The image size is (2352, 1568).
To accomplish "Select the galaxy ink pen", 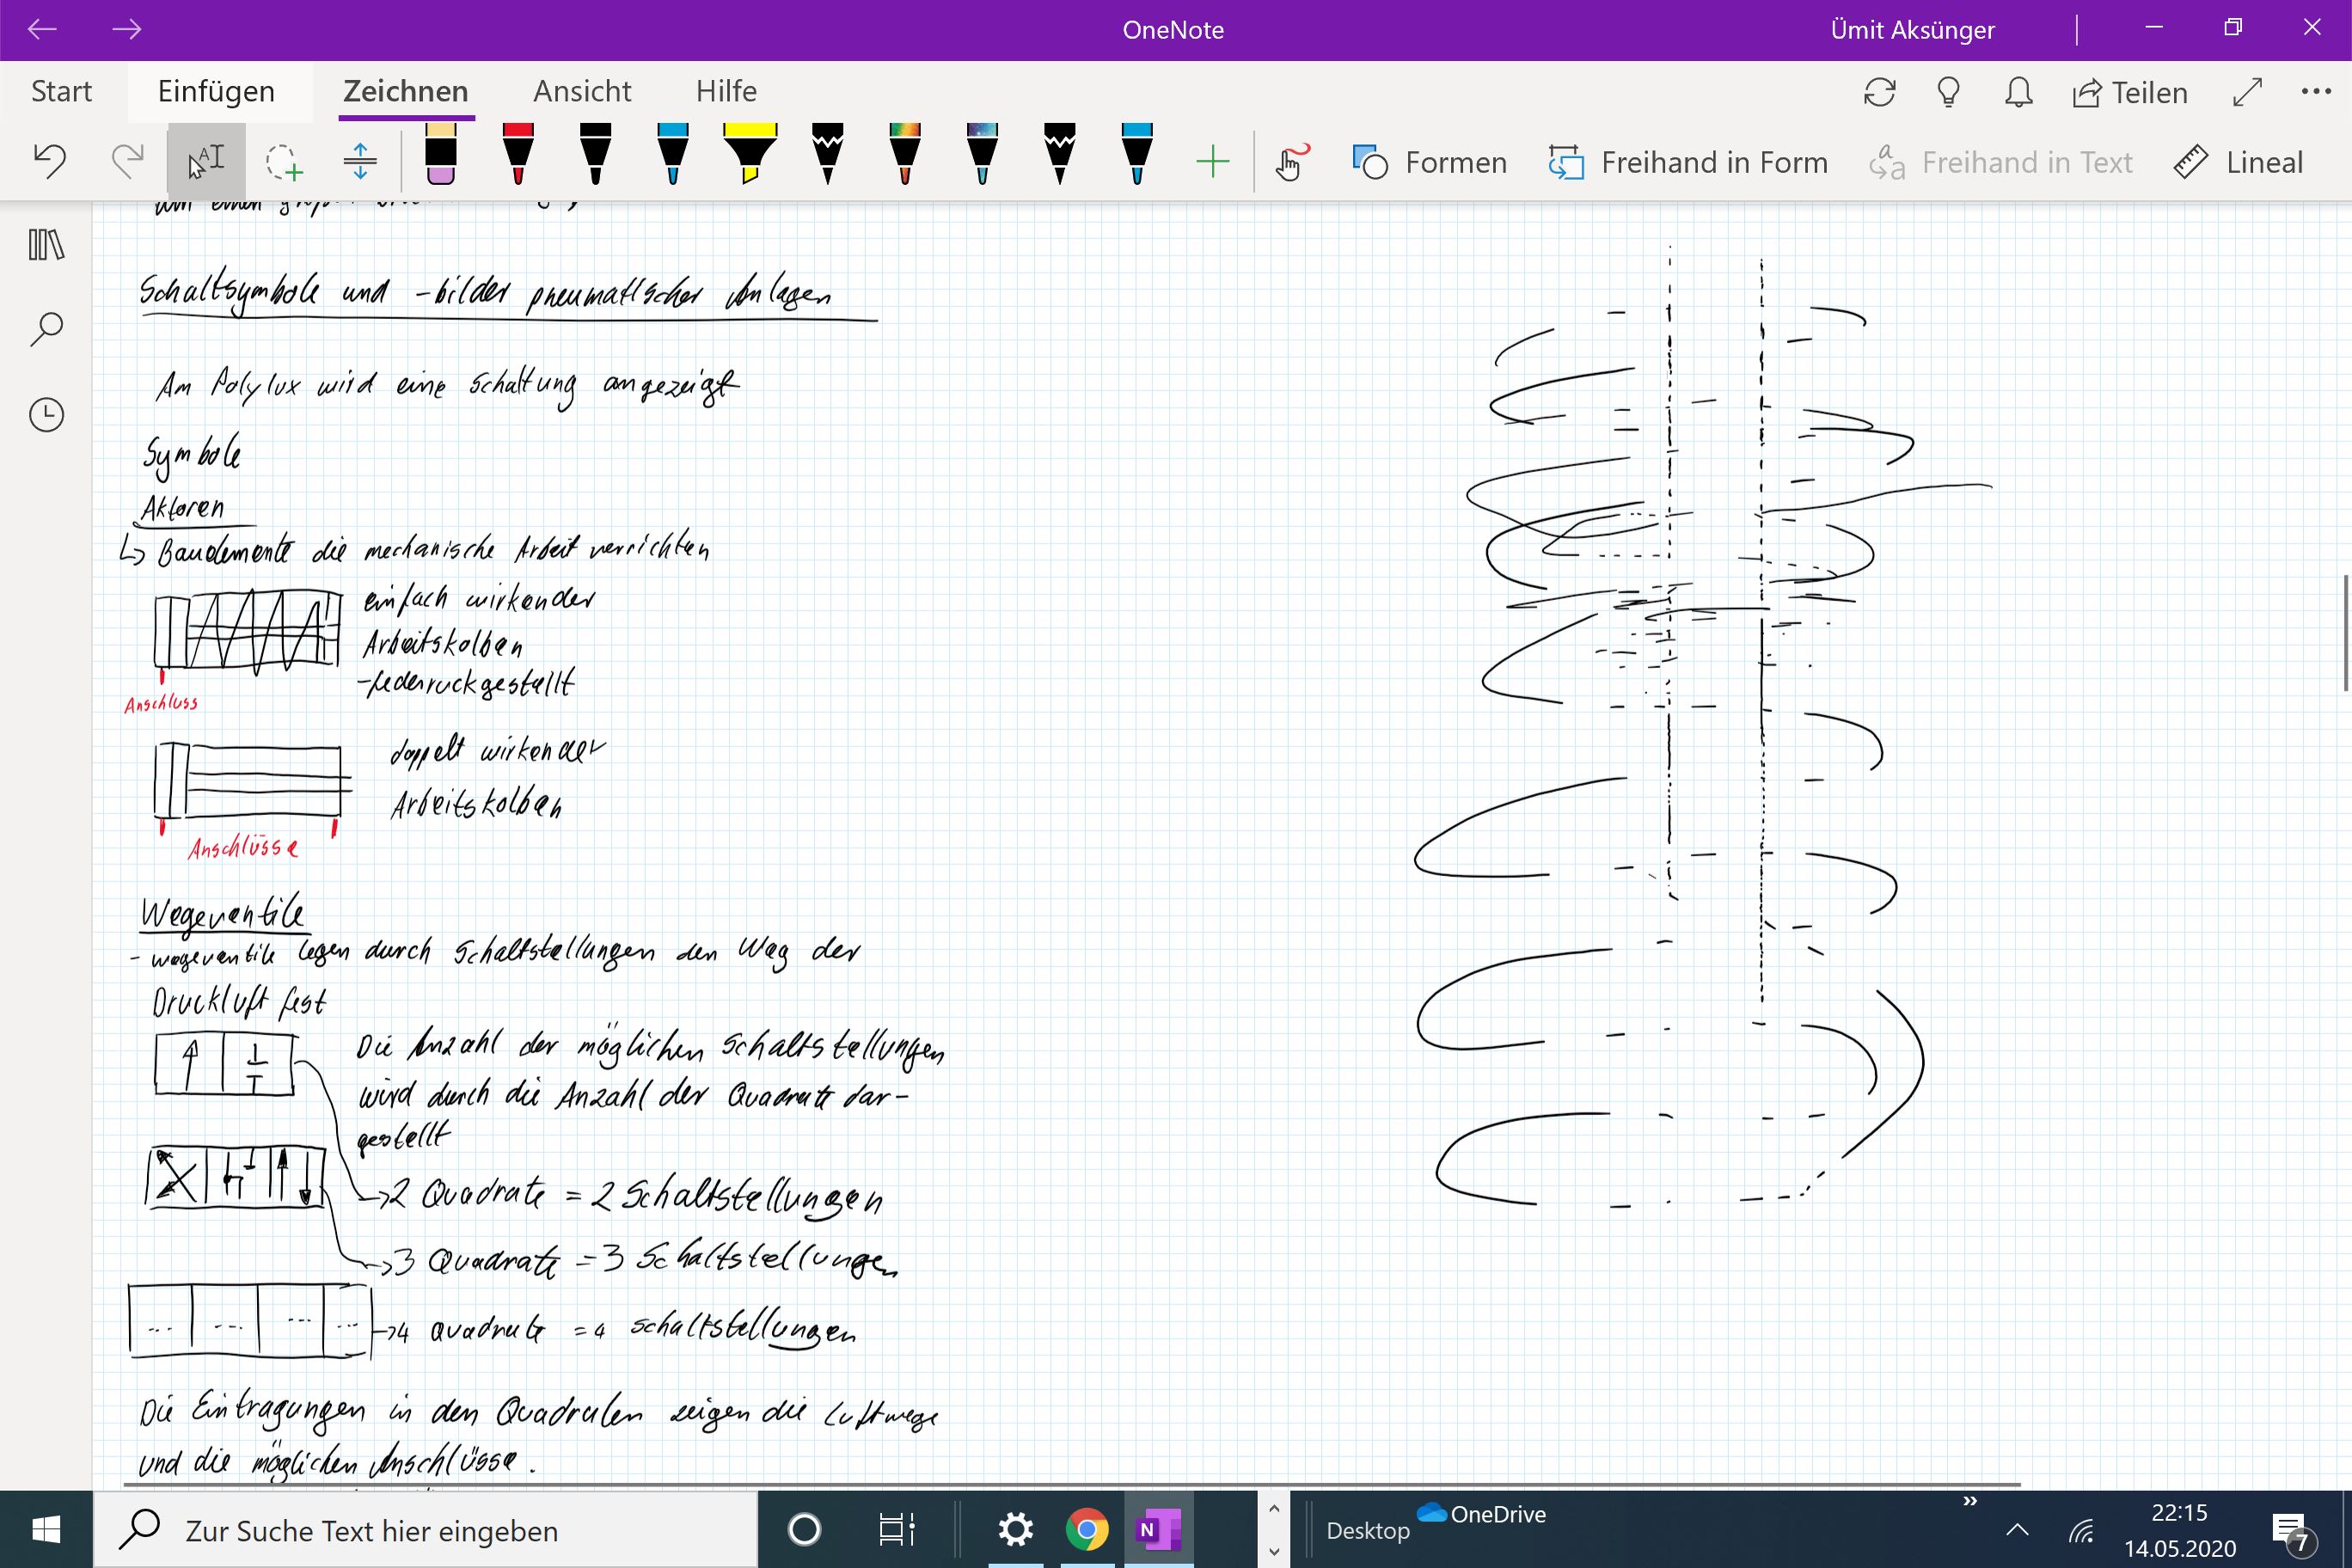I will [982, 154].
